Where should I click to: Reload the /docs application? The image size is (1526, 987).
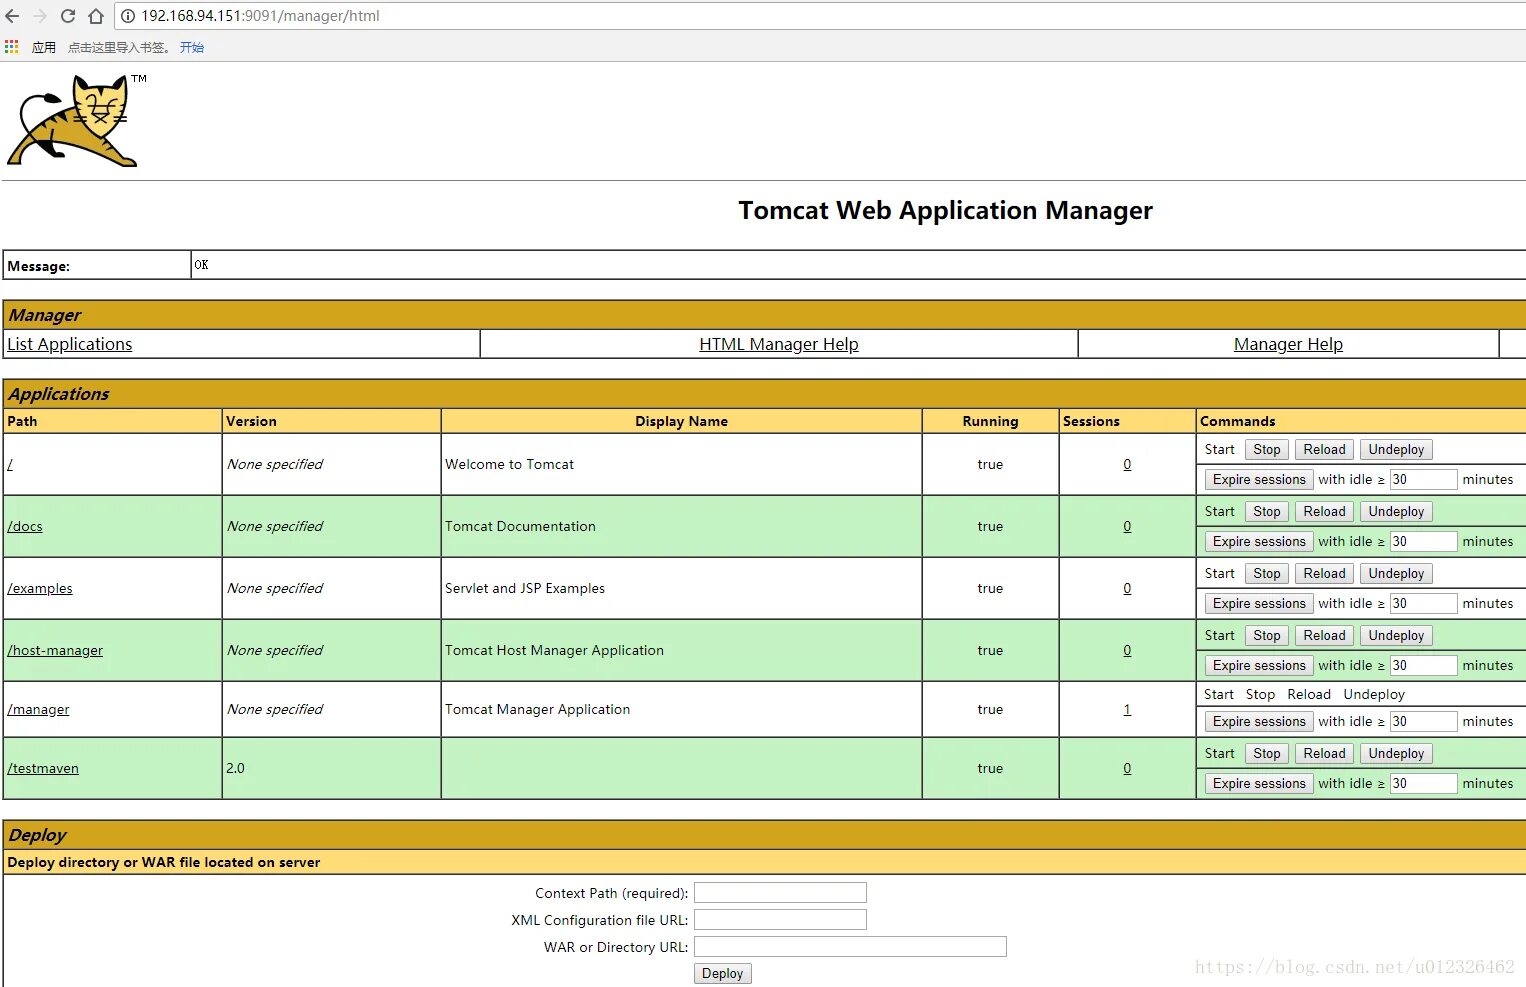pos(1325,512)
